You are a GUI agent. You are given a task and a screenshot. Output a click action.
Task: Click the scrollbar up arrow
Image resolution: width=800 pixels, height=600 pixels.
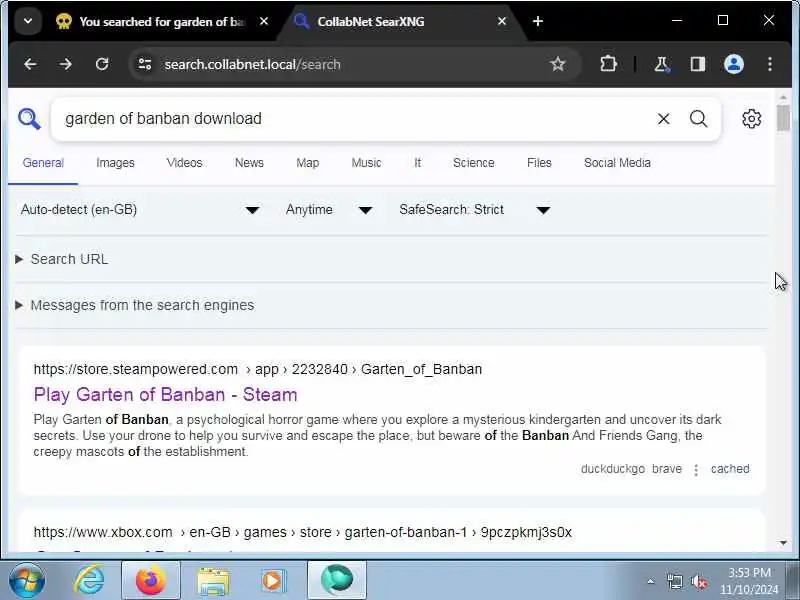[783, 96]
